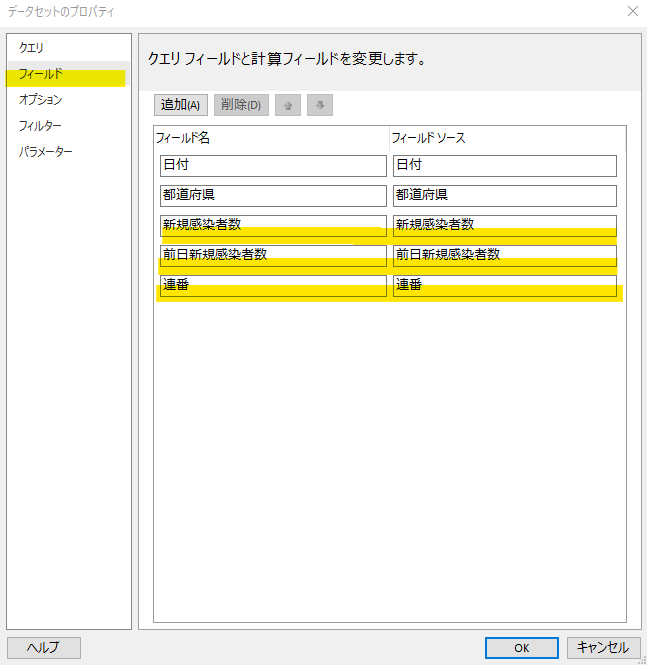Switch to the オプション page
The height and width of the screenshot is (665, 647).
pos(41,100)
